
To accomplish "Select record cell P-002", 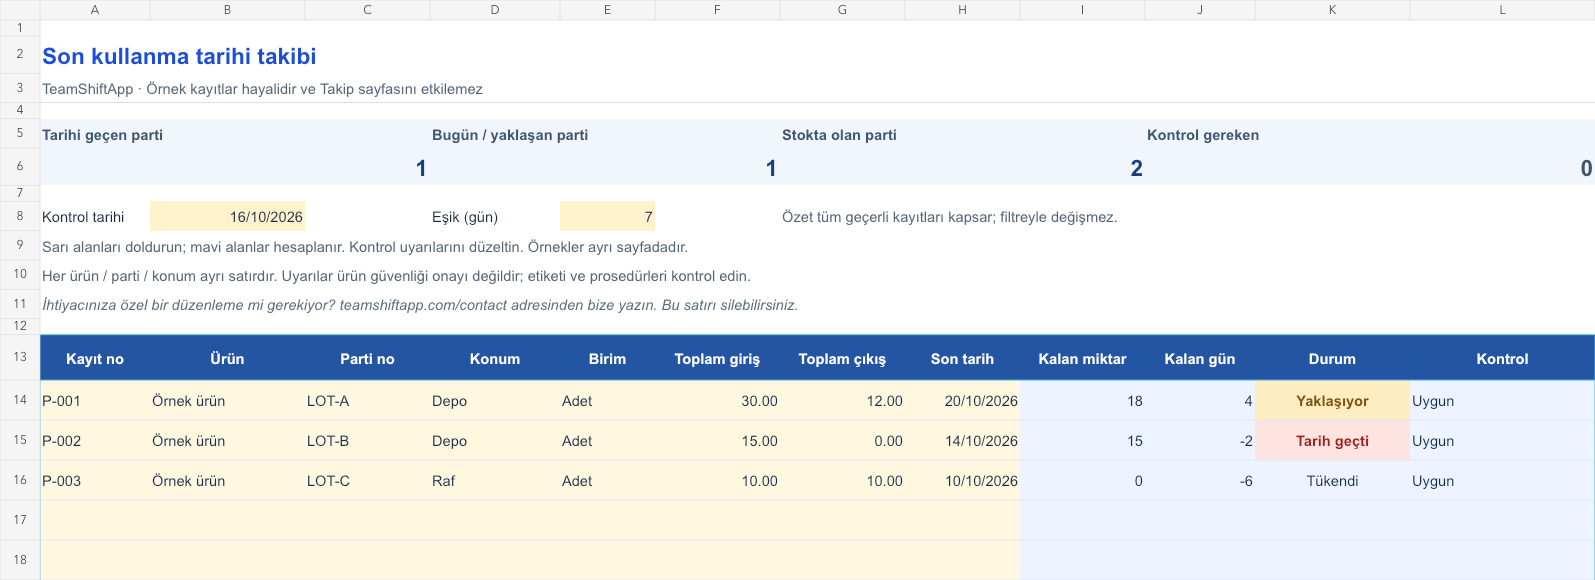I will [95, 441].
